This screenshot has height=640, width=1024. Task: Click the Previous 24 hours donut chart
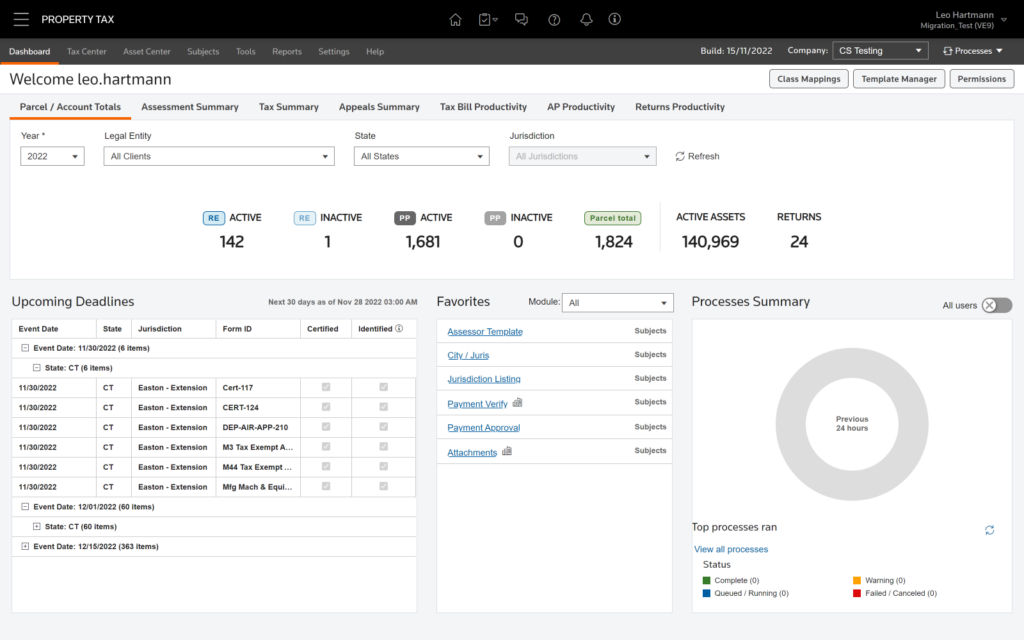coord(851,424)
